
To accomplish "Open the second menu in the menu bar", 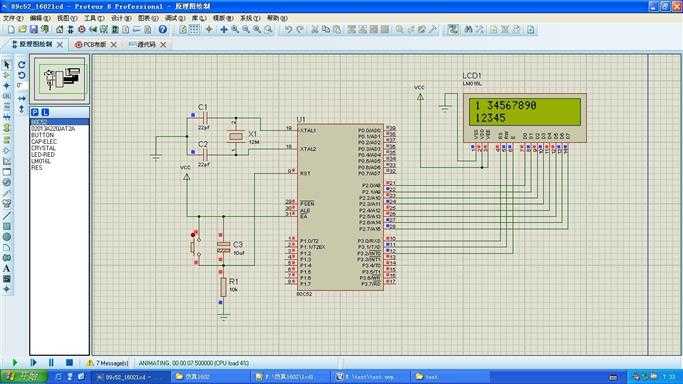I will [40, 18].
